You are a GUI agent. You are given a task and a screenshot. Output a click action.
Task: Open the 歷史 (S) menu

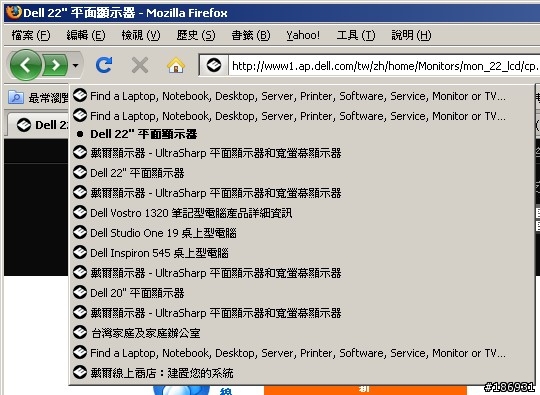[x=196, y=35]
